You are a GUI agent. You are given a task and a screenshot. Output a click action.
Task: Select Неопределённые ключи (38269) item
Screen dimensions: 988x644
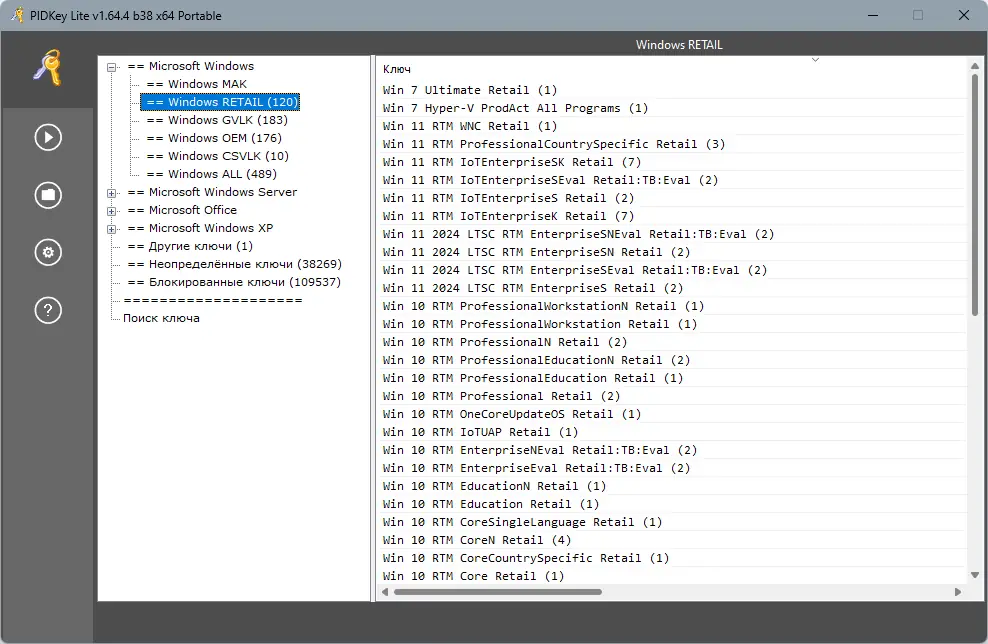click(234, 264)
